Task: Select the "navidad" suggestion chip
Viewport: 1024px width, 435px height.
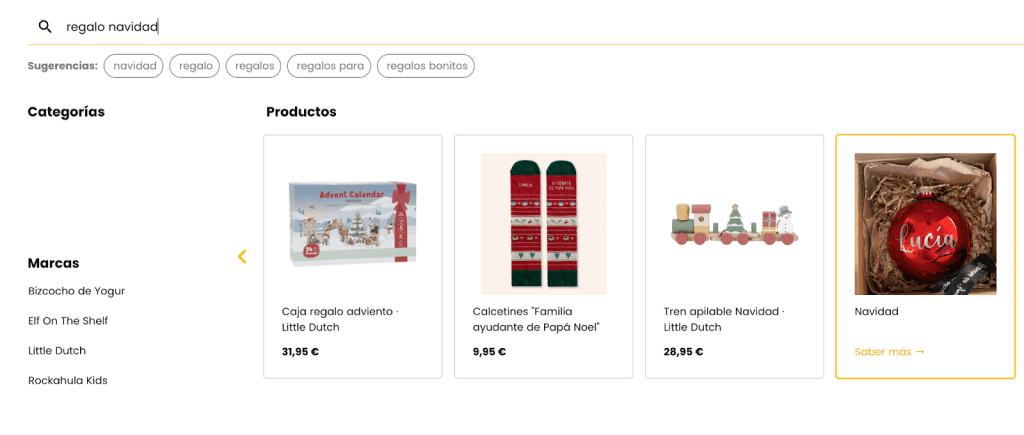Action: (x=134, y=66)
